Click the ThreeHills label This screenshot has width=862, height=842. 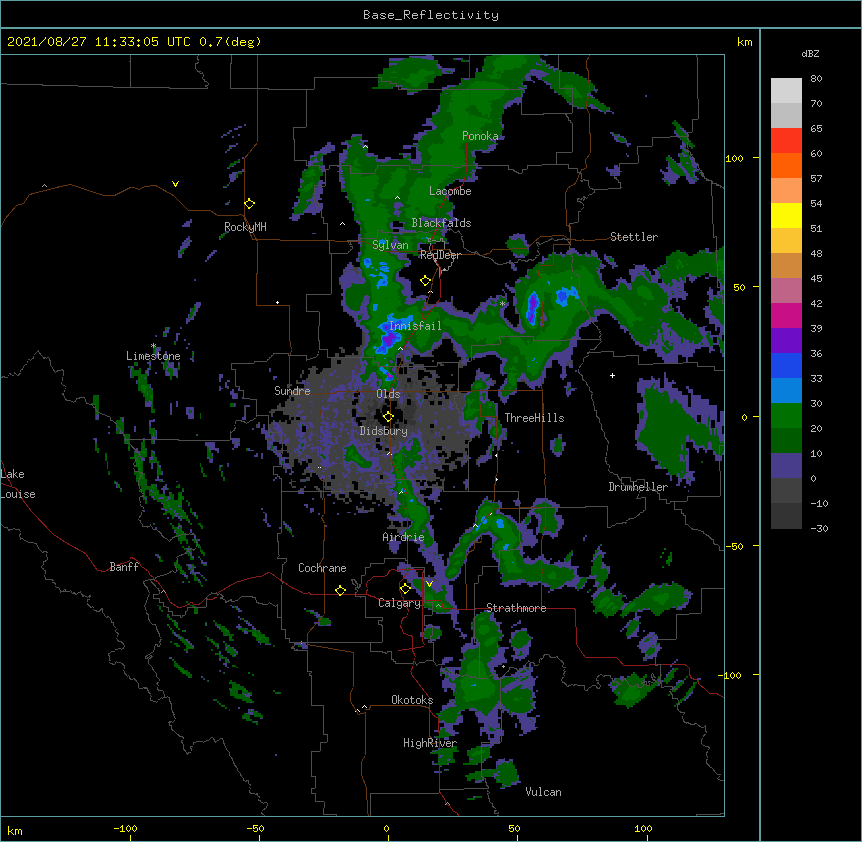click(534, 418)
